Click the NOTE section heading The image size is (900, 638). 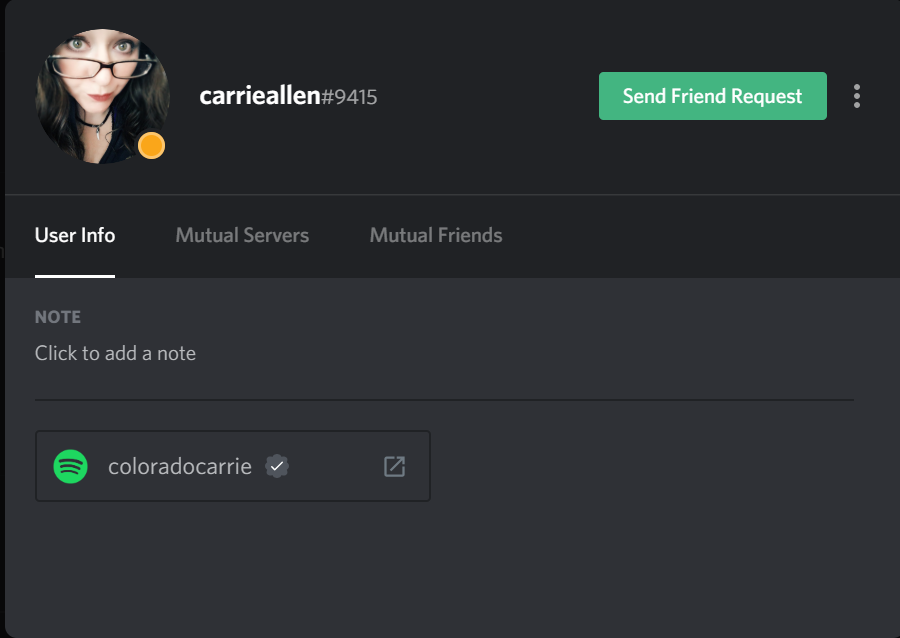click(x=58, y=317)
